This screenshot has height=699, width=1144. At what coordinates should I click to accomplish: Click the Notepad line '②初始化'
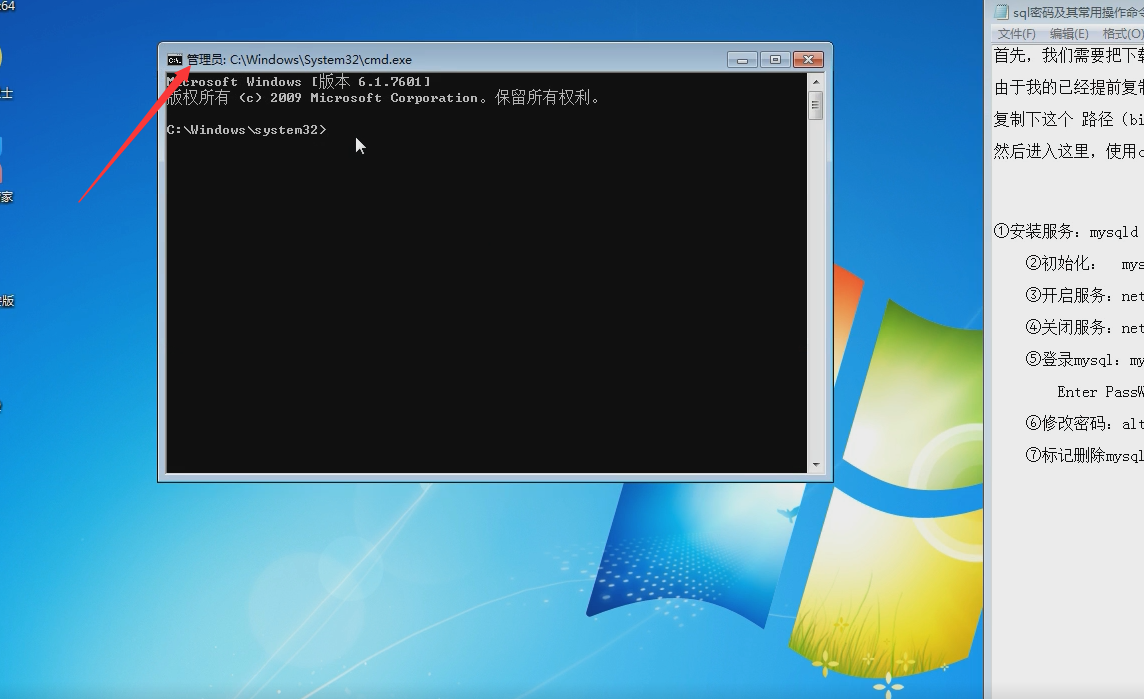[x=1084, y=264]
